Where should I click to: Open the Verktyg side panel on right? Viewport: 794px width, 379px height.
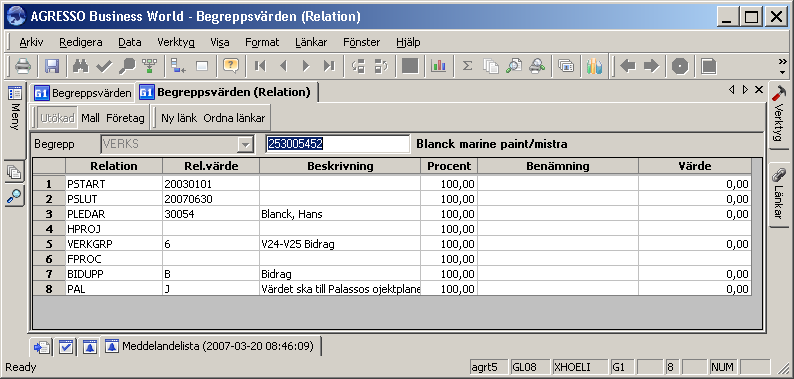coord(778,115)
